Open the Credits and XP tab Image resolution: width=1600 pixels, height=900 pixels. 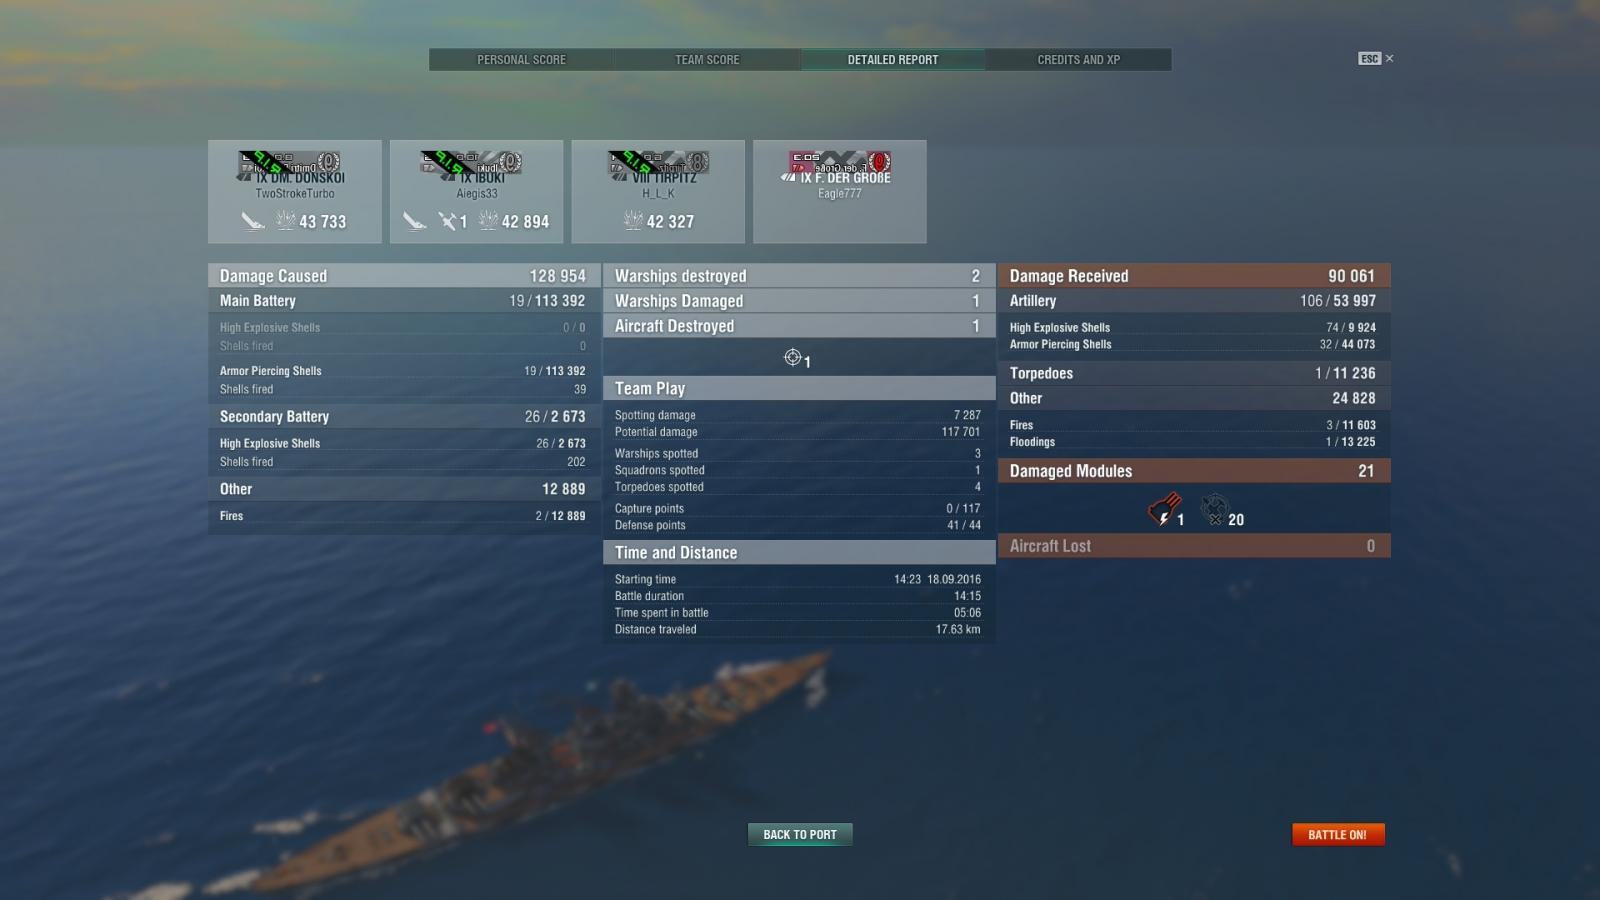coord(1078,60)
